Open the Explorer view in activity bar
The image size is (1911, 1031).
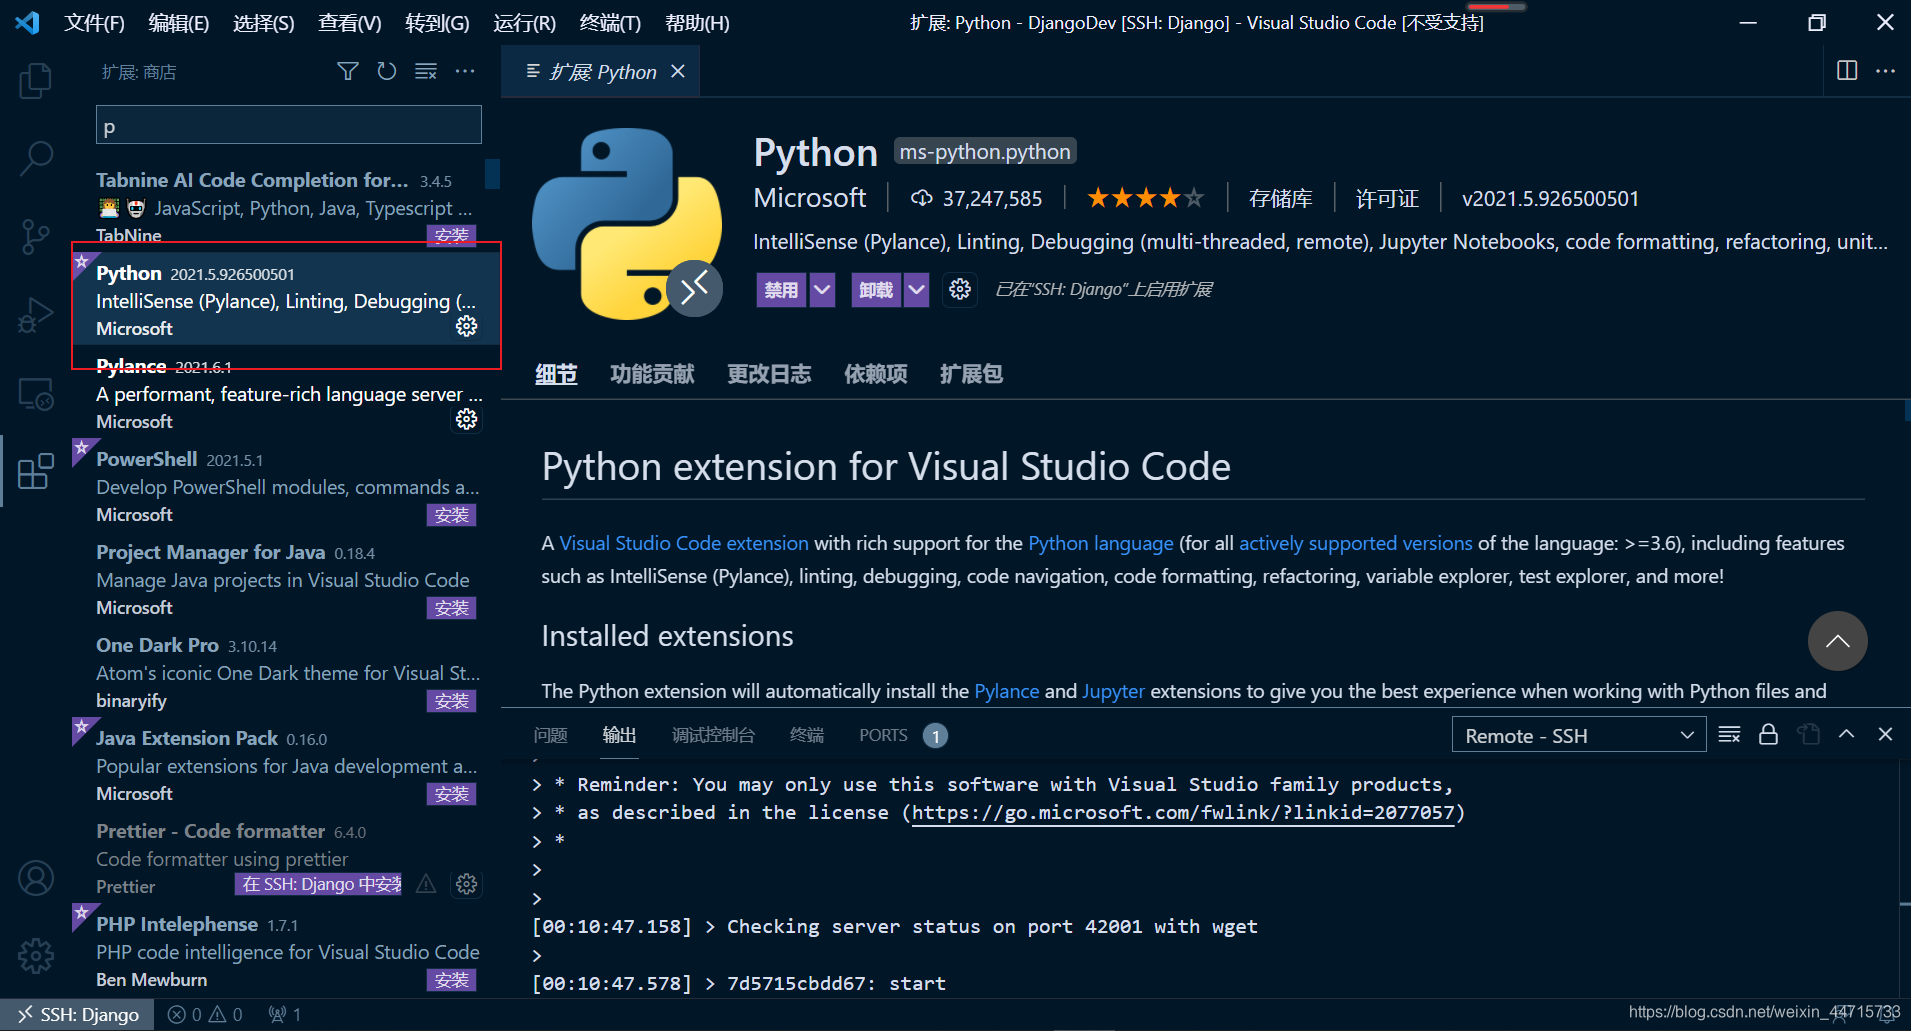click(x=36, y=81)
